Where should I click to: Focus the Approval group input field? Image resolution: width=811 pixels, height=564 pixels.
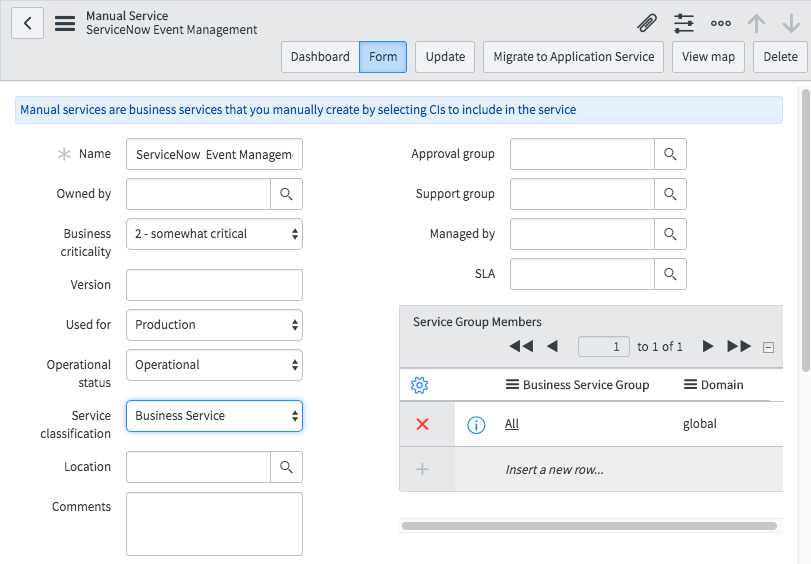click(582, 154)
